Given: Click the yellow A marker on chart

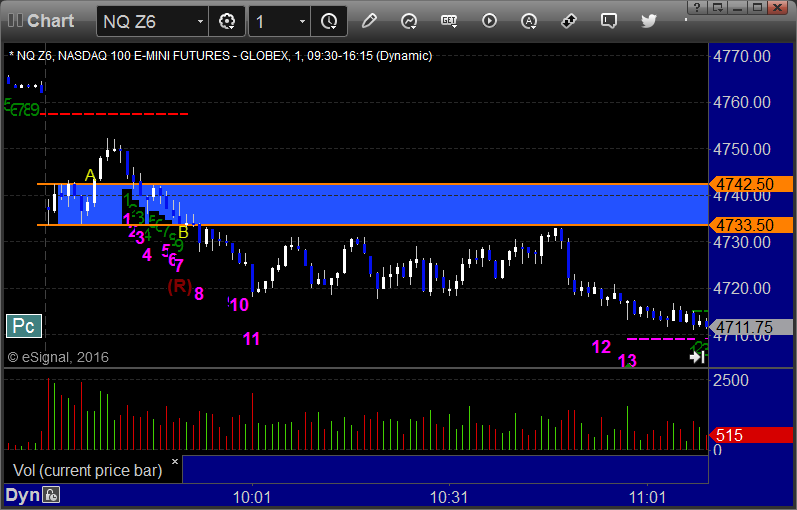Looking at the screenshot, I should point(90,175).
